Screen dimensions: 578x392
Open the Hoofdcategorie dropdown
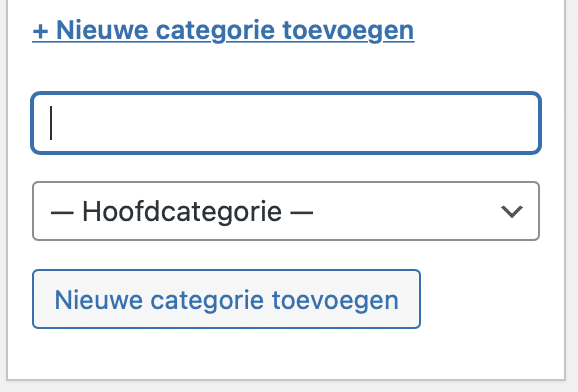pyautogui.click(x=286, y=211)
